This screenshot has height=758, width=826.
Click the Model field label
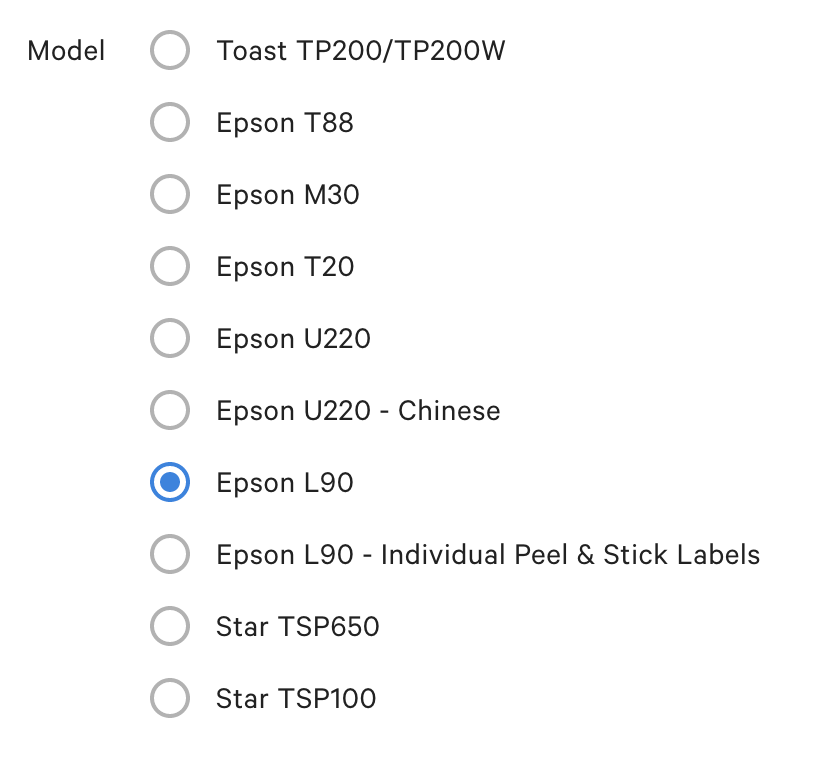[x=66, y=50]
